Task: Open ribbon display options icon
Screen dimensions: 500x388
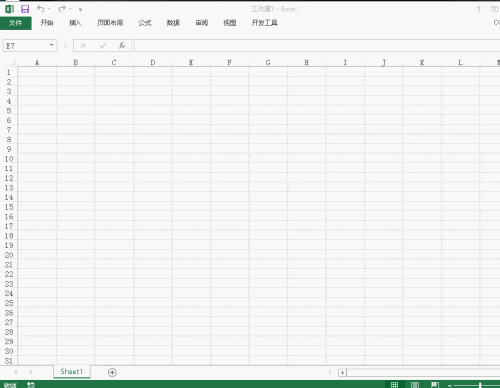Action: pyautogui.click(x=495, y=9)
